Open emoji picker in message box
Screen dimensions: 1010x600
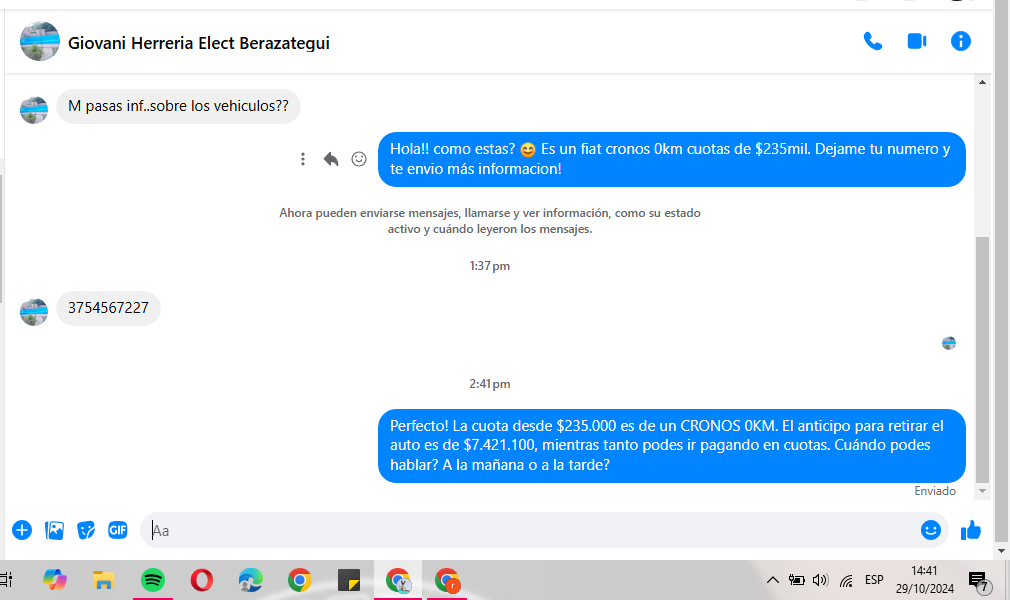click(x=930, y=530)
